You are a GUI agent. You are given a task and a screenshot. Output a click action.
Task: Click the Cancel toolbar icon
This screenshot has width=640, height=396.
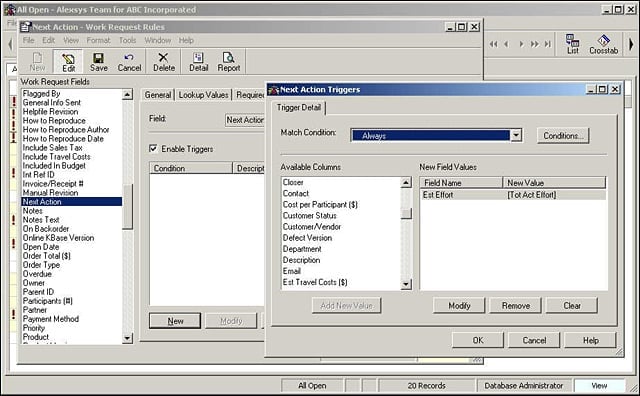pyautogui.click(x=129, y=62)
